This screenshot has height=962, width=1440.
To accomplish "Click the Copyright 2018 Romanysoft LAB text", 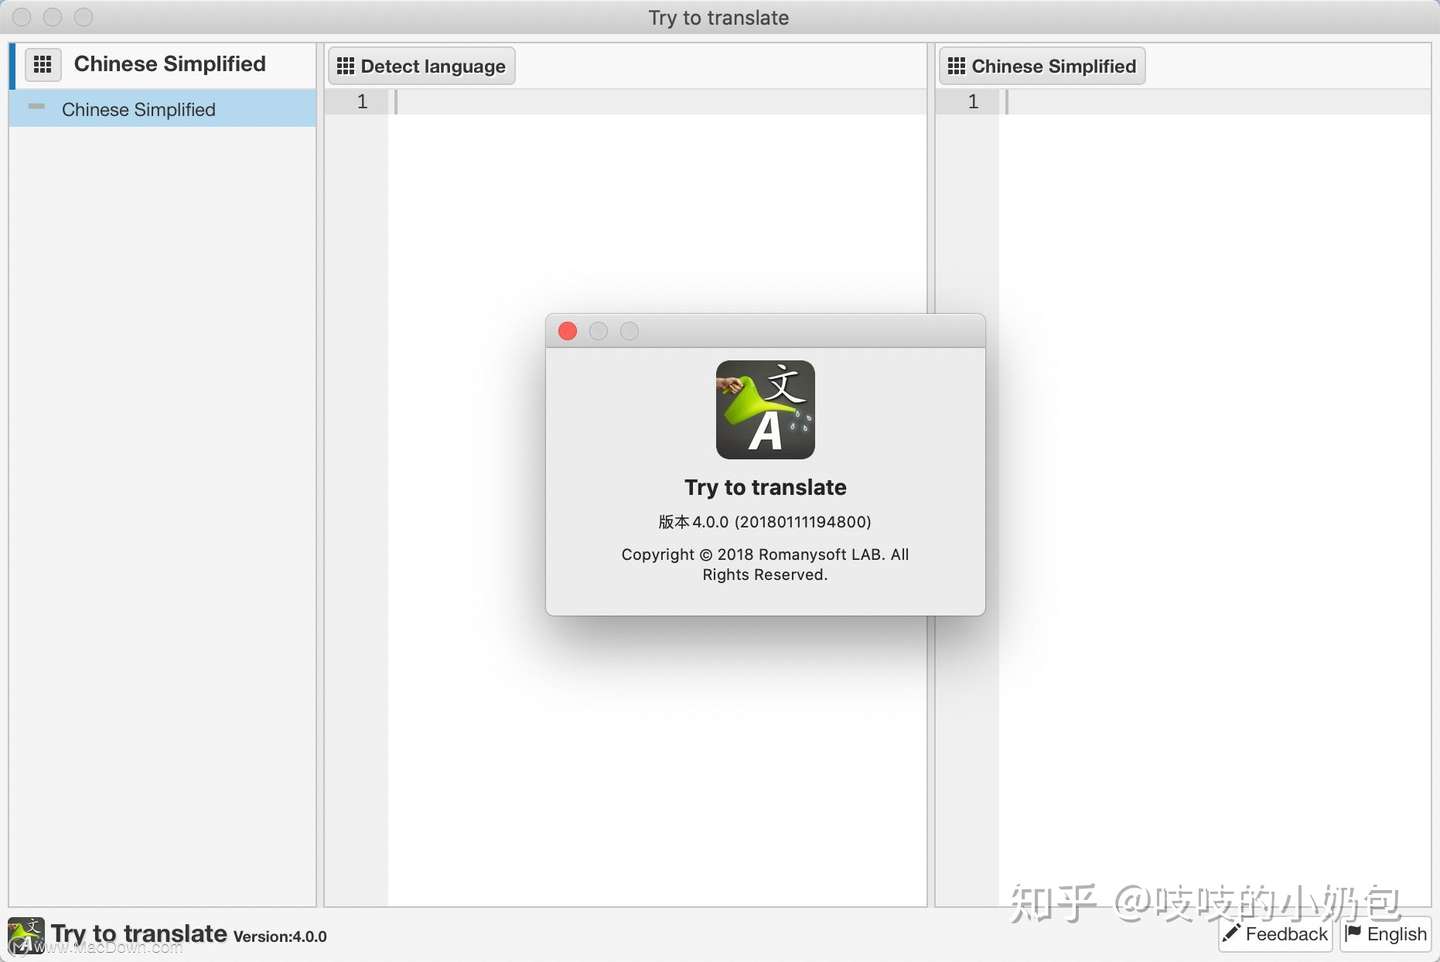I will (x=765, y=564).
